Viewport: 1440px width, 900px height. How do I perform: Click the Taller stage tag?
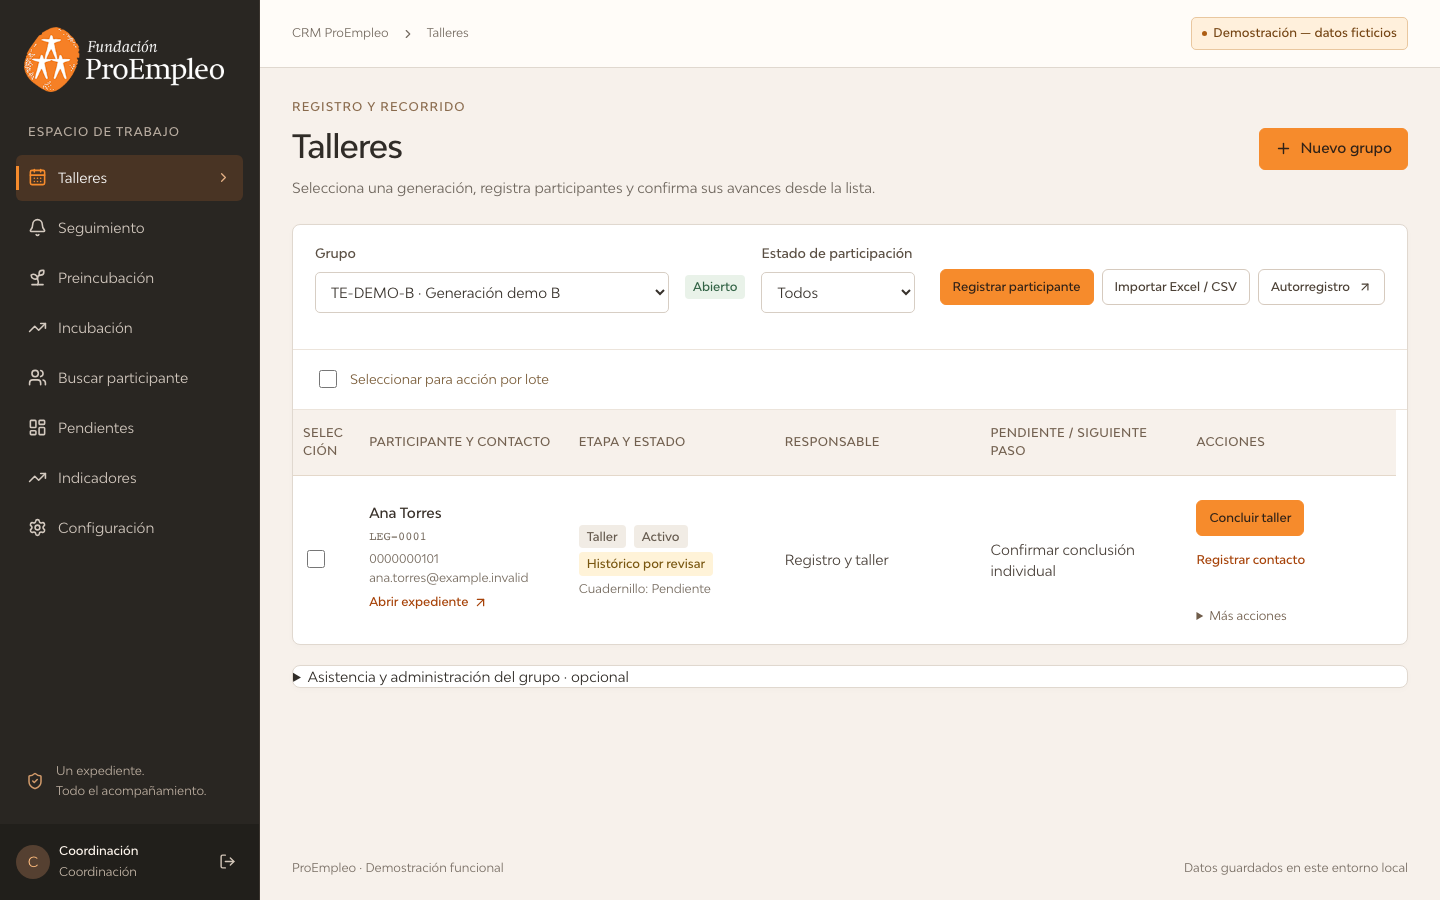point(602,537)
